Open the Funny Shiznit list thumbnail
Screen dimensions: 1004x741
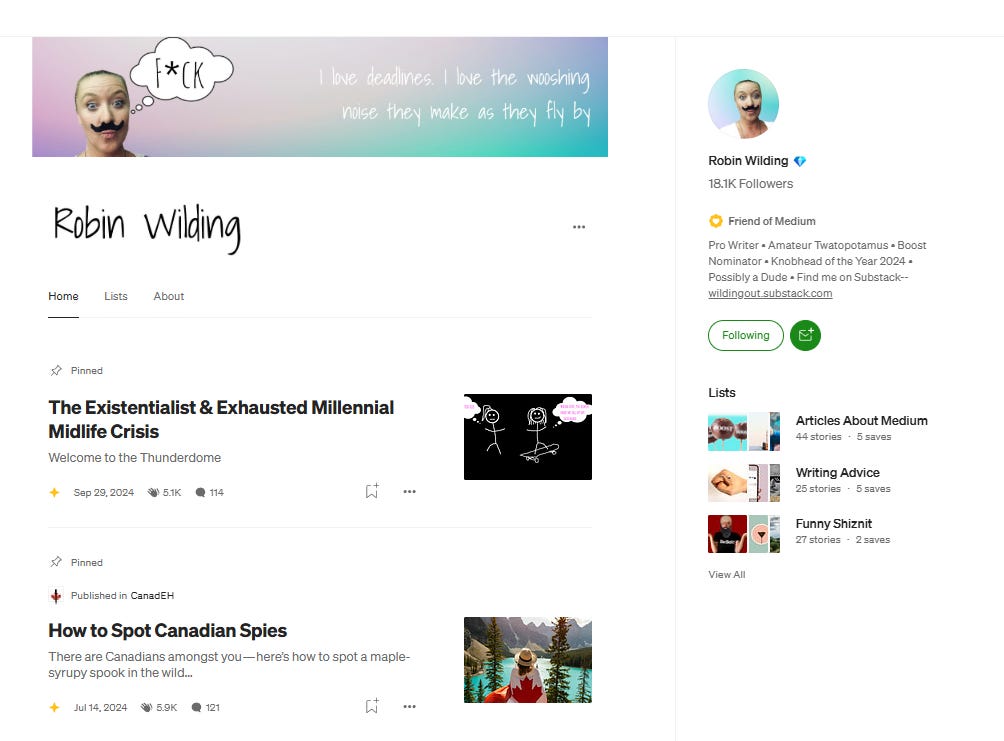[x=744, y=534]
